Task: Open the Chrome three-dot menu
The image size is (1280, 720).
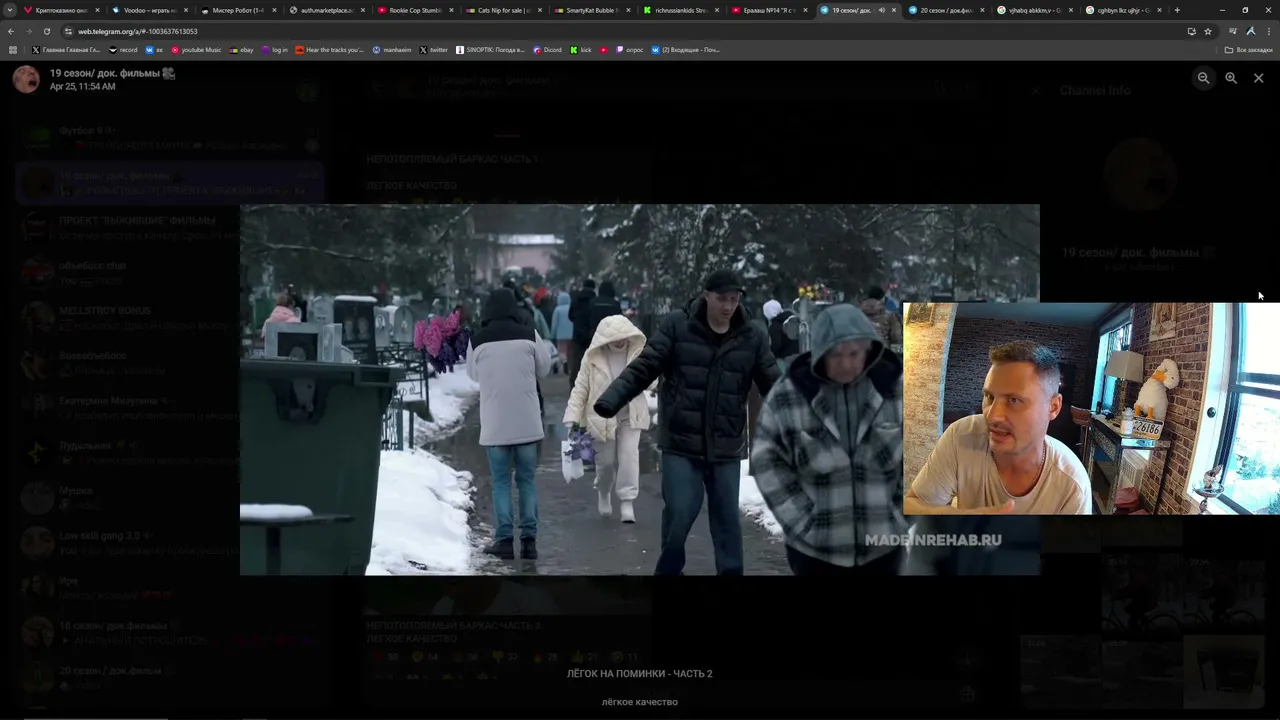Action: pyautogui.click(x=1267, y=31)
